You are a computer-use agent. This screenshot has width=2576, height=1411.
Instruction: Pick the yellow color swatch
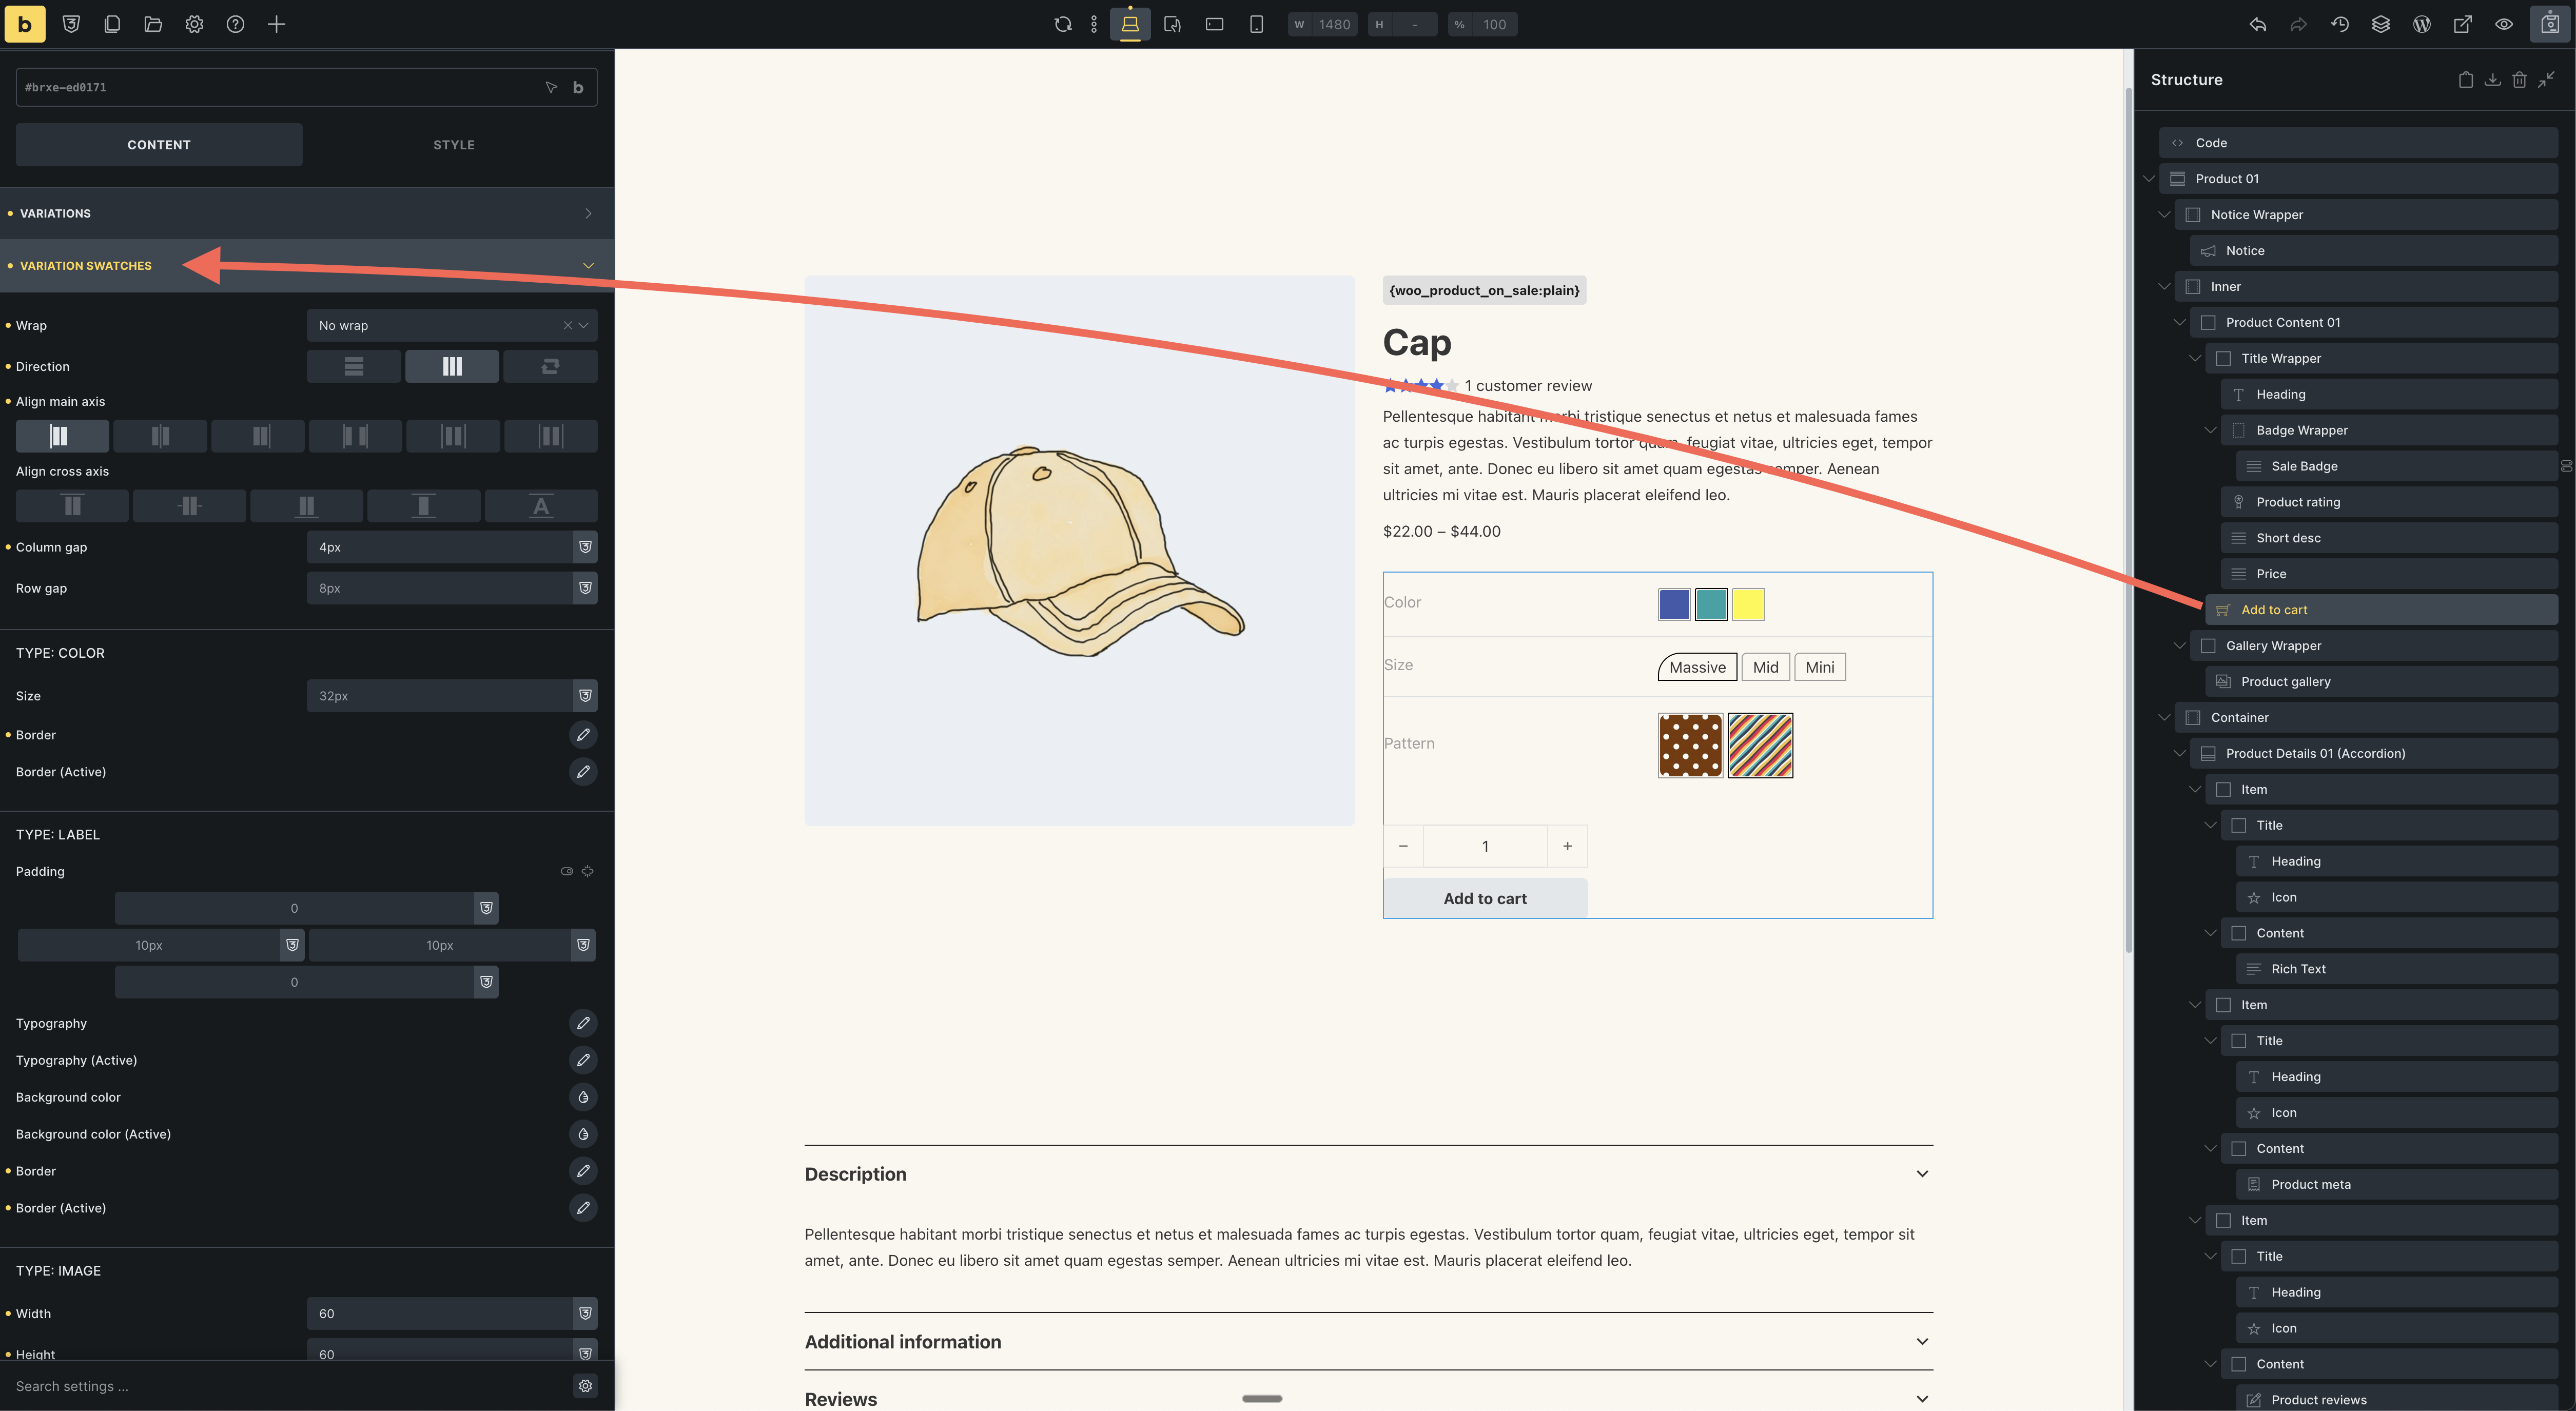(1747, 605)
